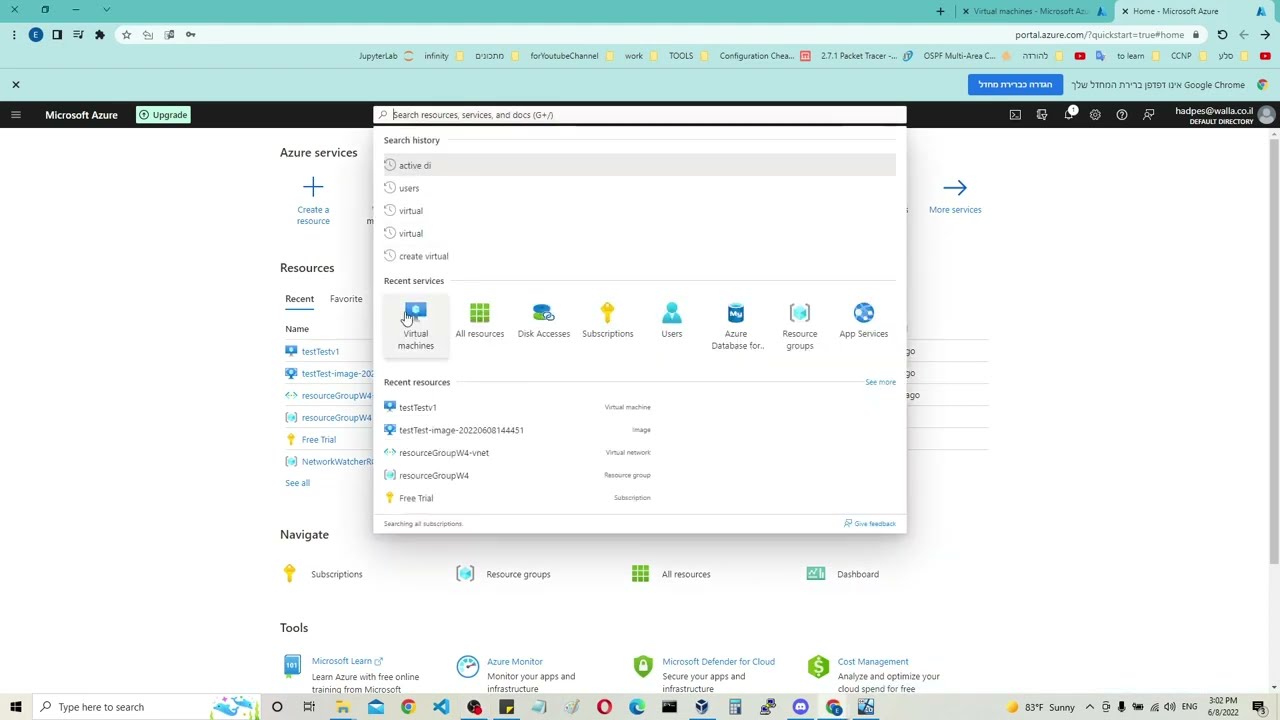Open All resources in recent services

pos(480,322)
